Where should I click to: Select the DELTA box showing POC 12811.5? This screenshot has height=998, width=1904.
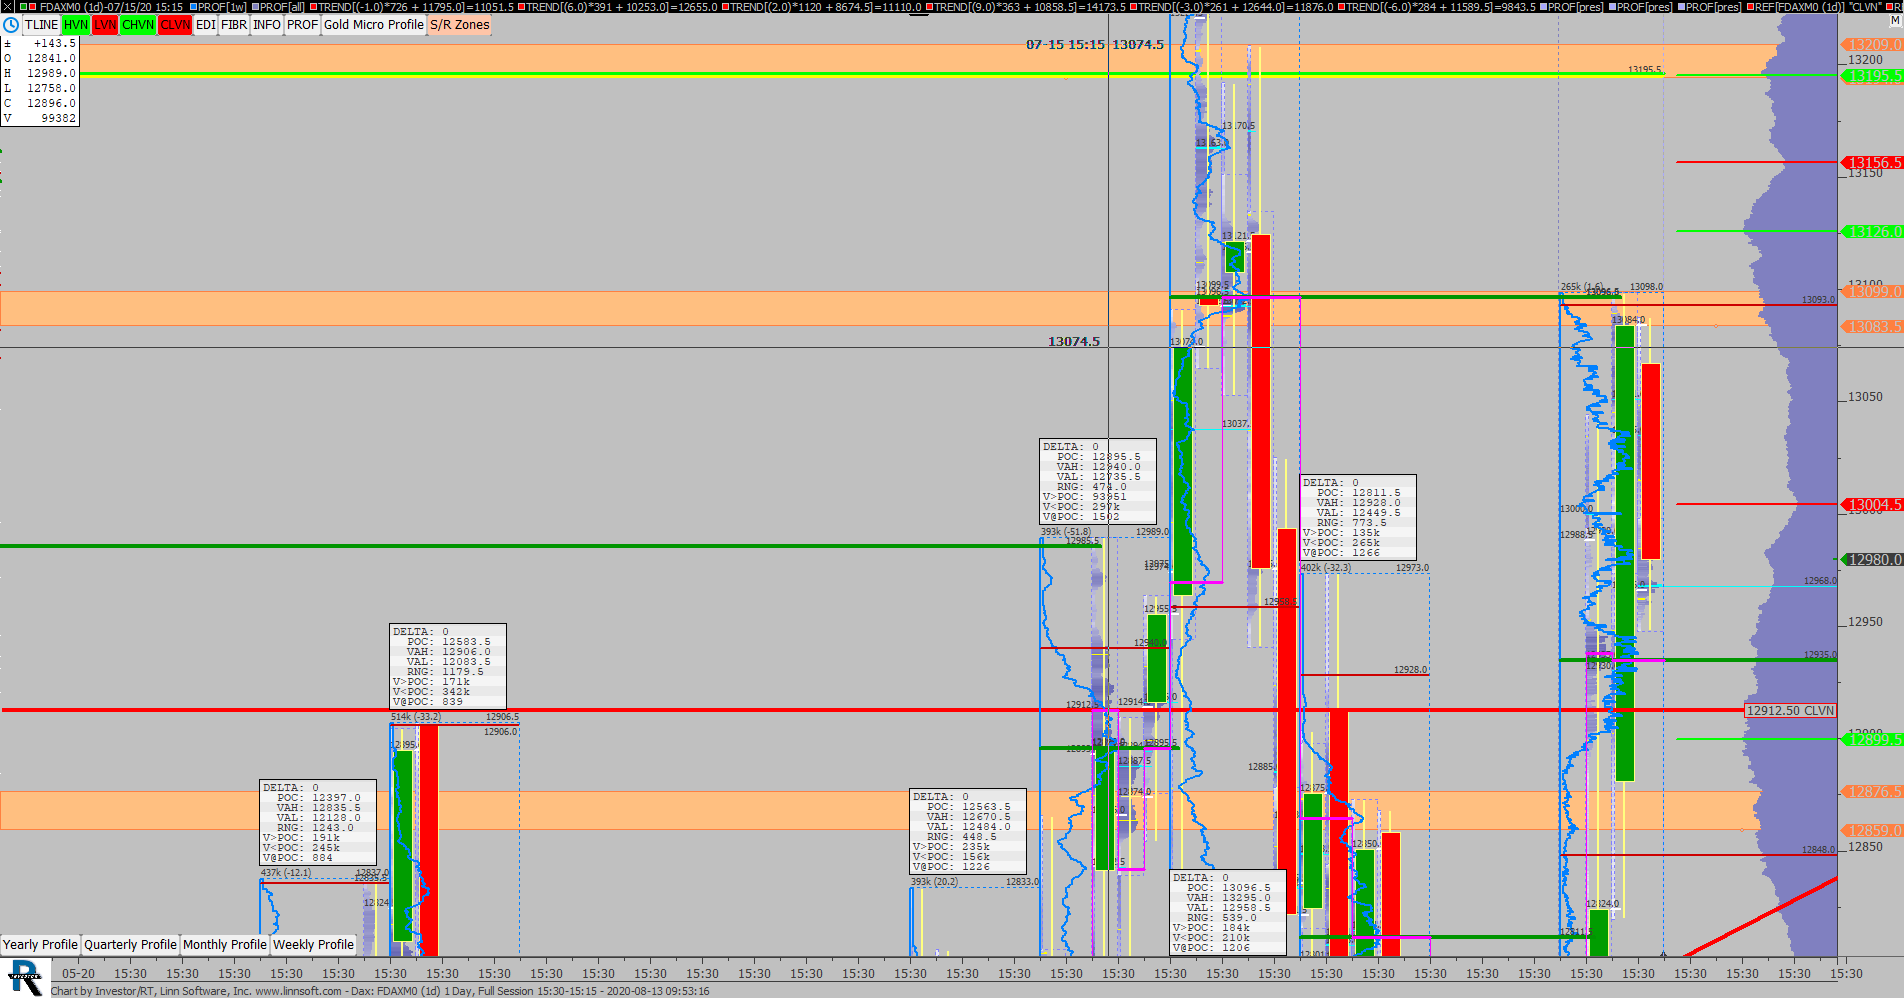pyautogui.click(x=1358, y=517)
